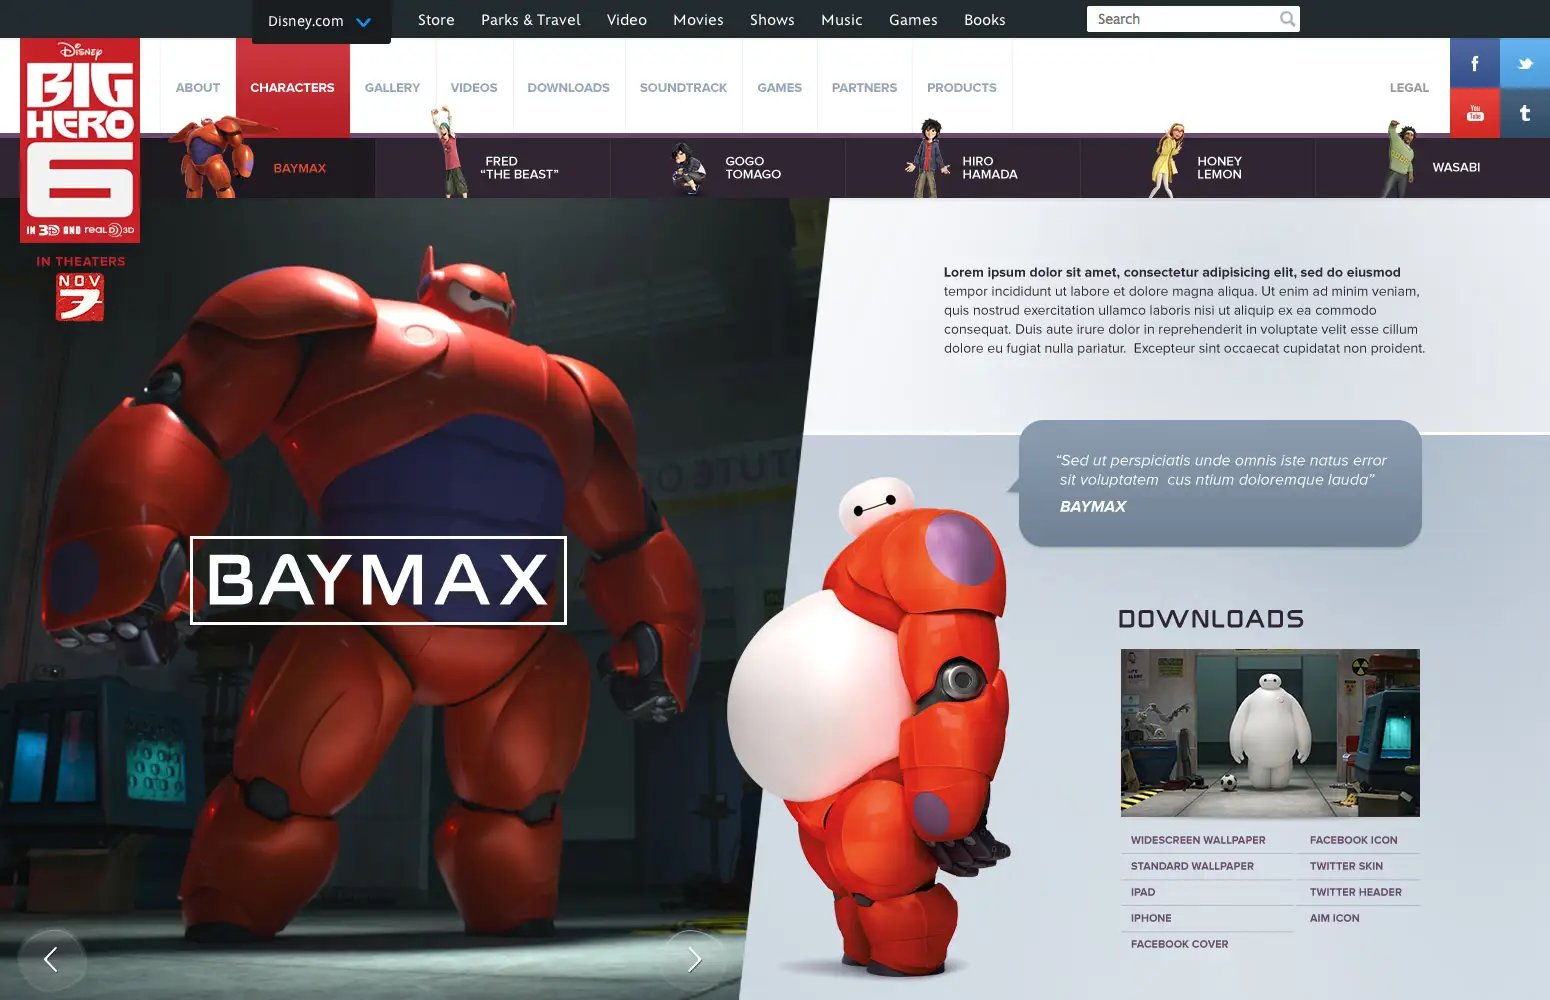
Task: Select Honey Lemon character
Action: (1198, 167)
